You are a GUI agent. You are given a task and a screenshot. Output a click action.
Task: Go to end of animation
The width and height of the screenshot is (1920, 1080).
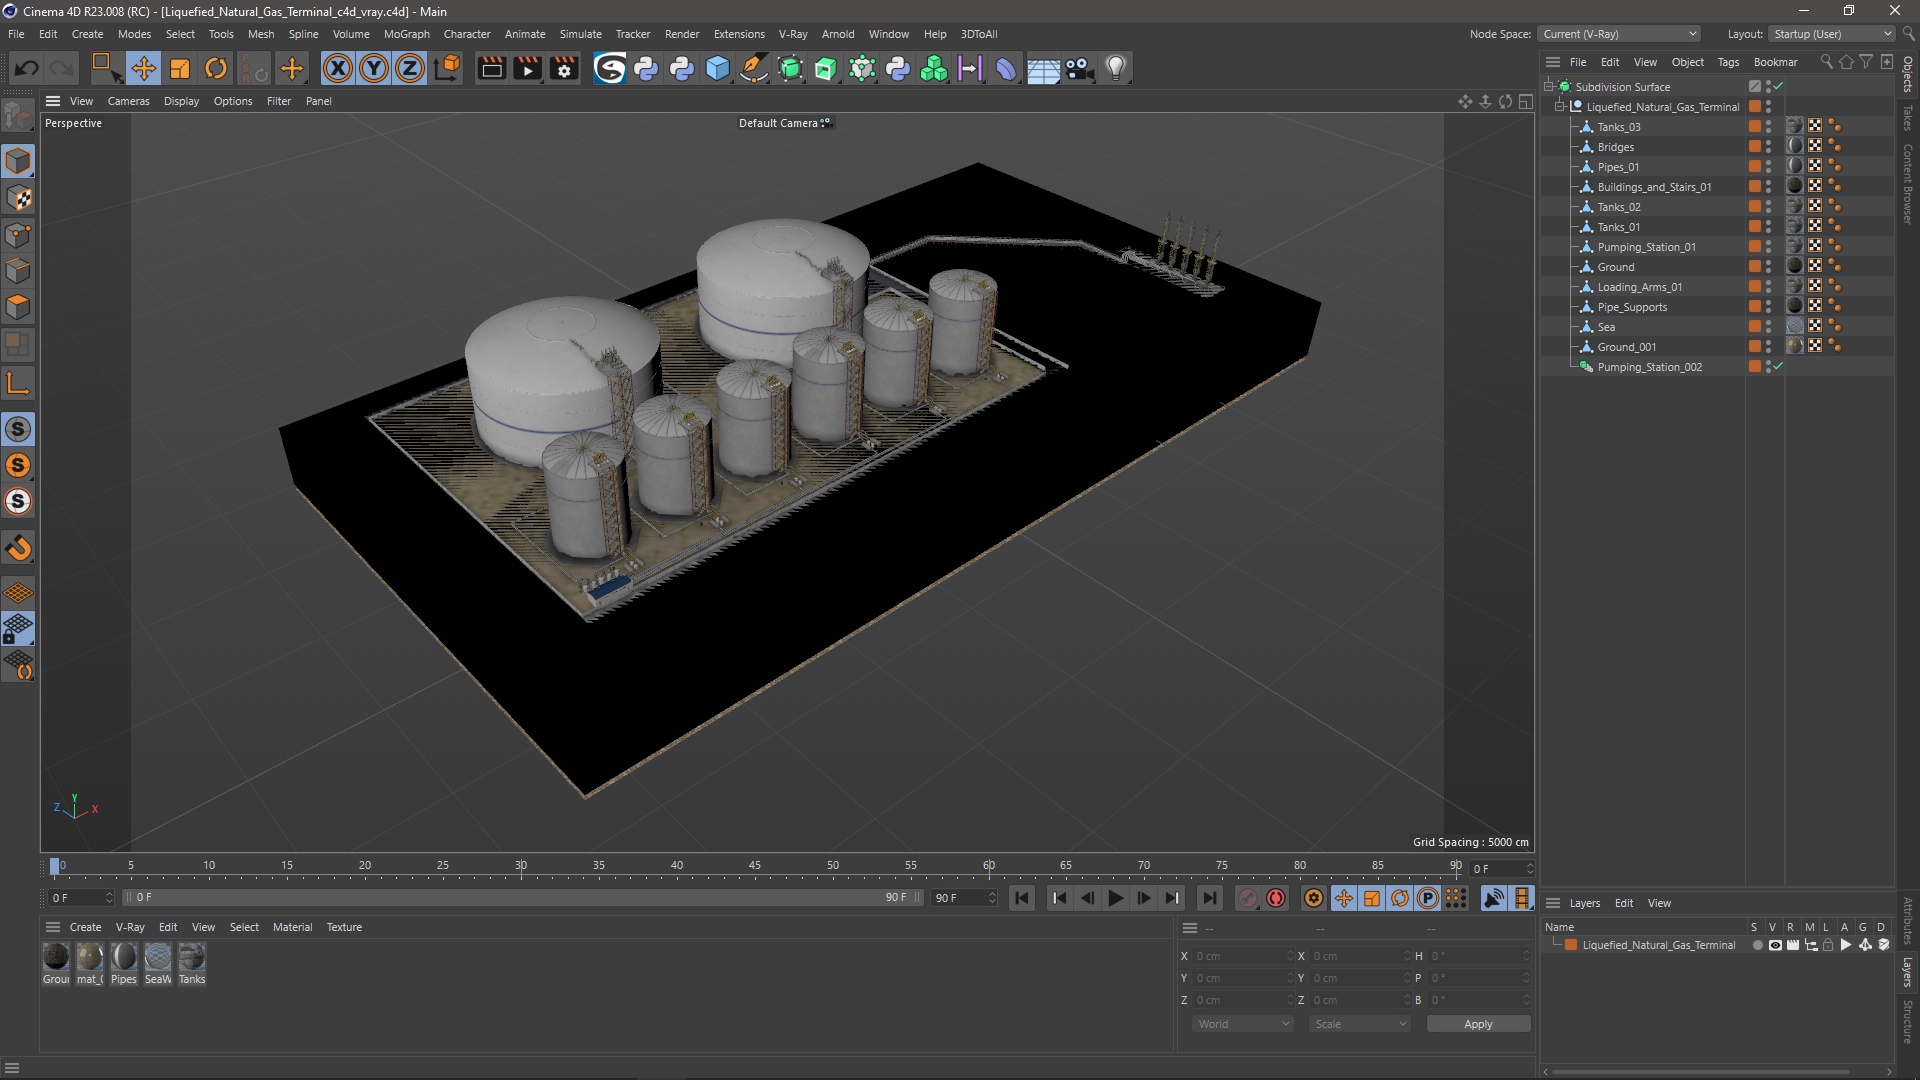point(1209,898)
